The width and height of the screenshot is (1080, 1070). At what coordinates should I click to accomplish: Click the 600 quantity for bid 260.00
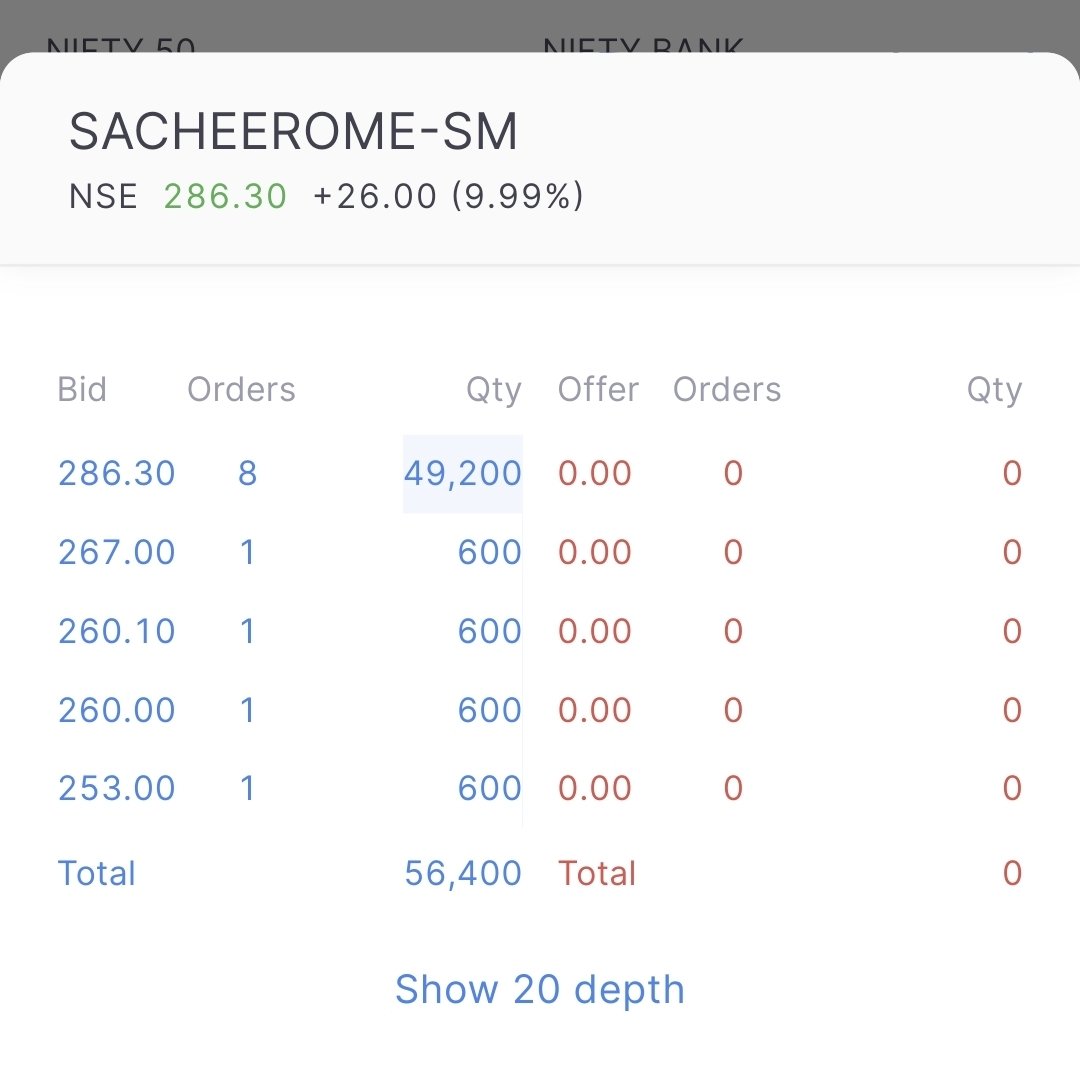[x=490, y=710]
